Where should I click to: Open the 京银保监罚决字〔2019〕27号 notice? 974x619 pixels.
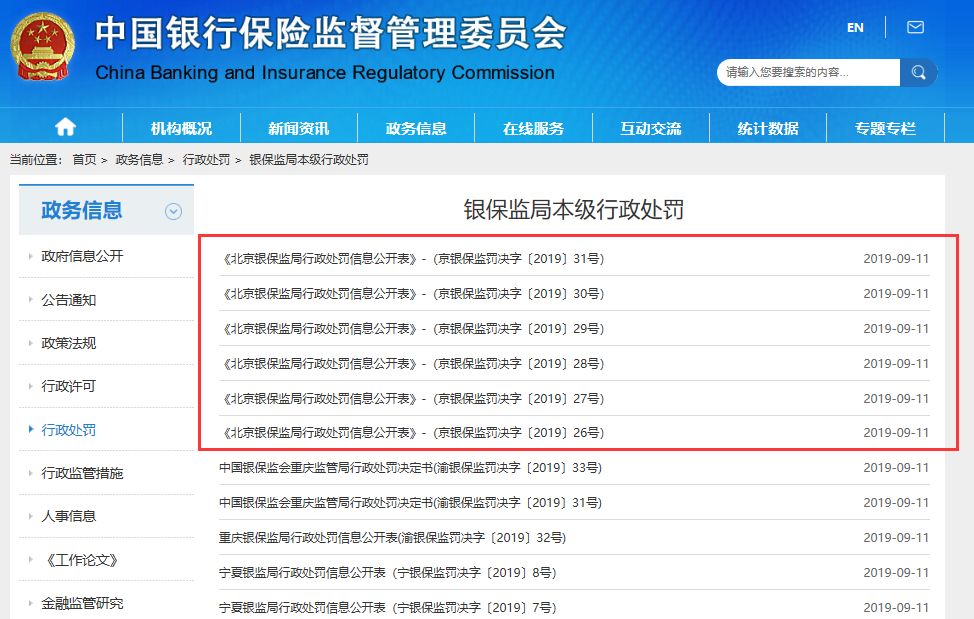click(x=412, y=398)
